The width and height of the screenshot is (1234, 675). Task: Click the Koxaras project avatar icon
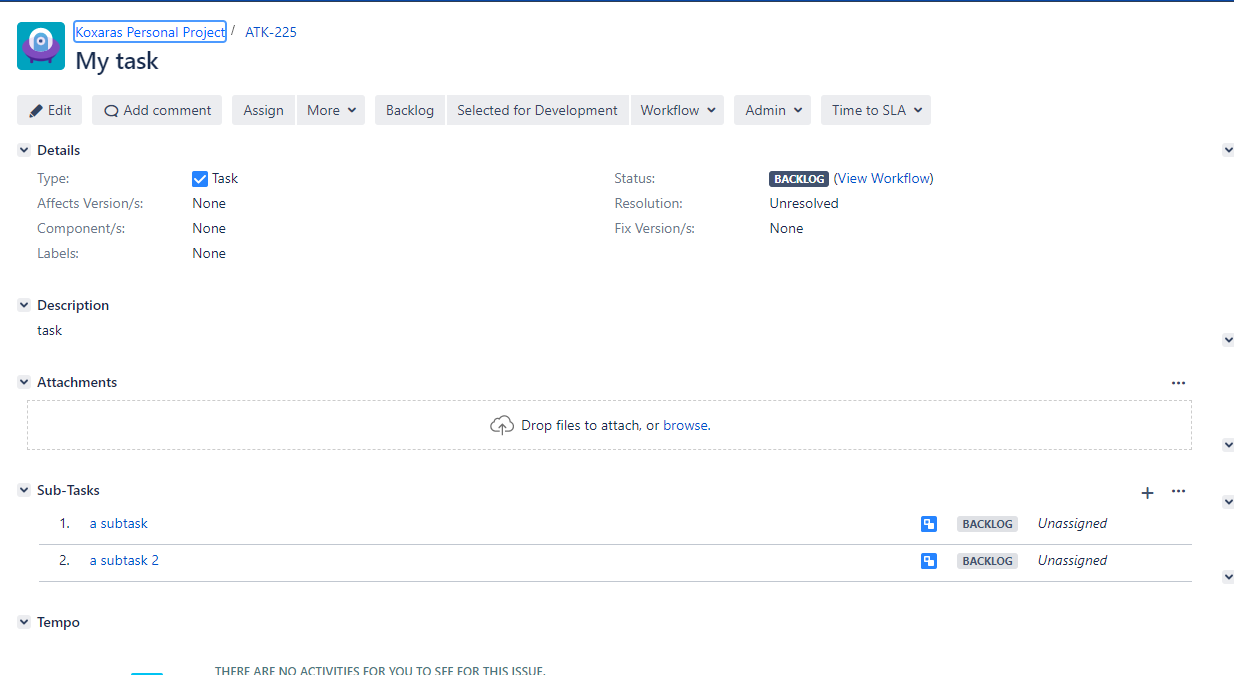[x=40, y=45]
